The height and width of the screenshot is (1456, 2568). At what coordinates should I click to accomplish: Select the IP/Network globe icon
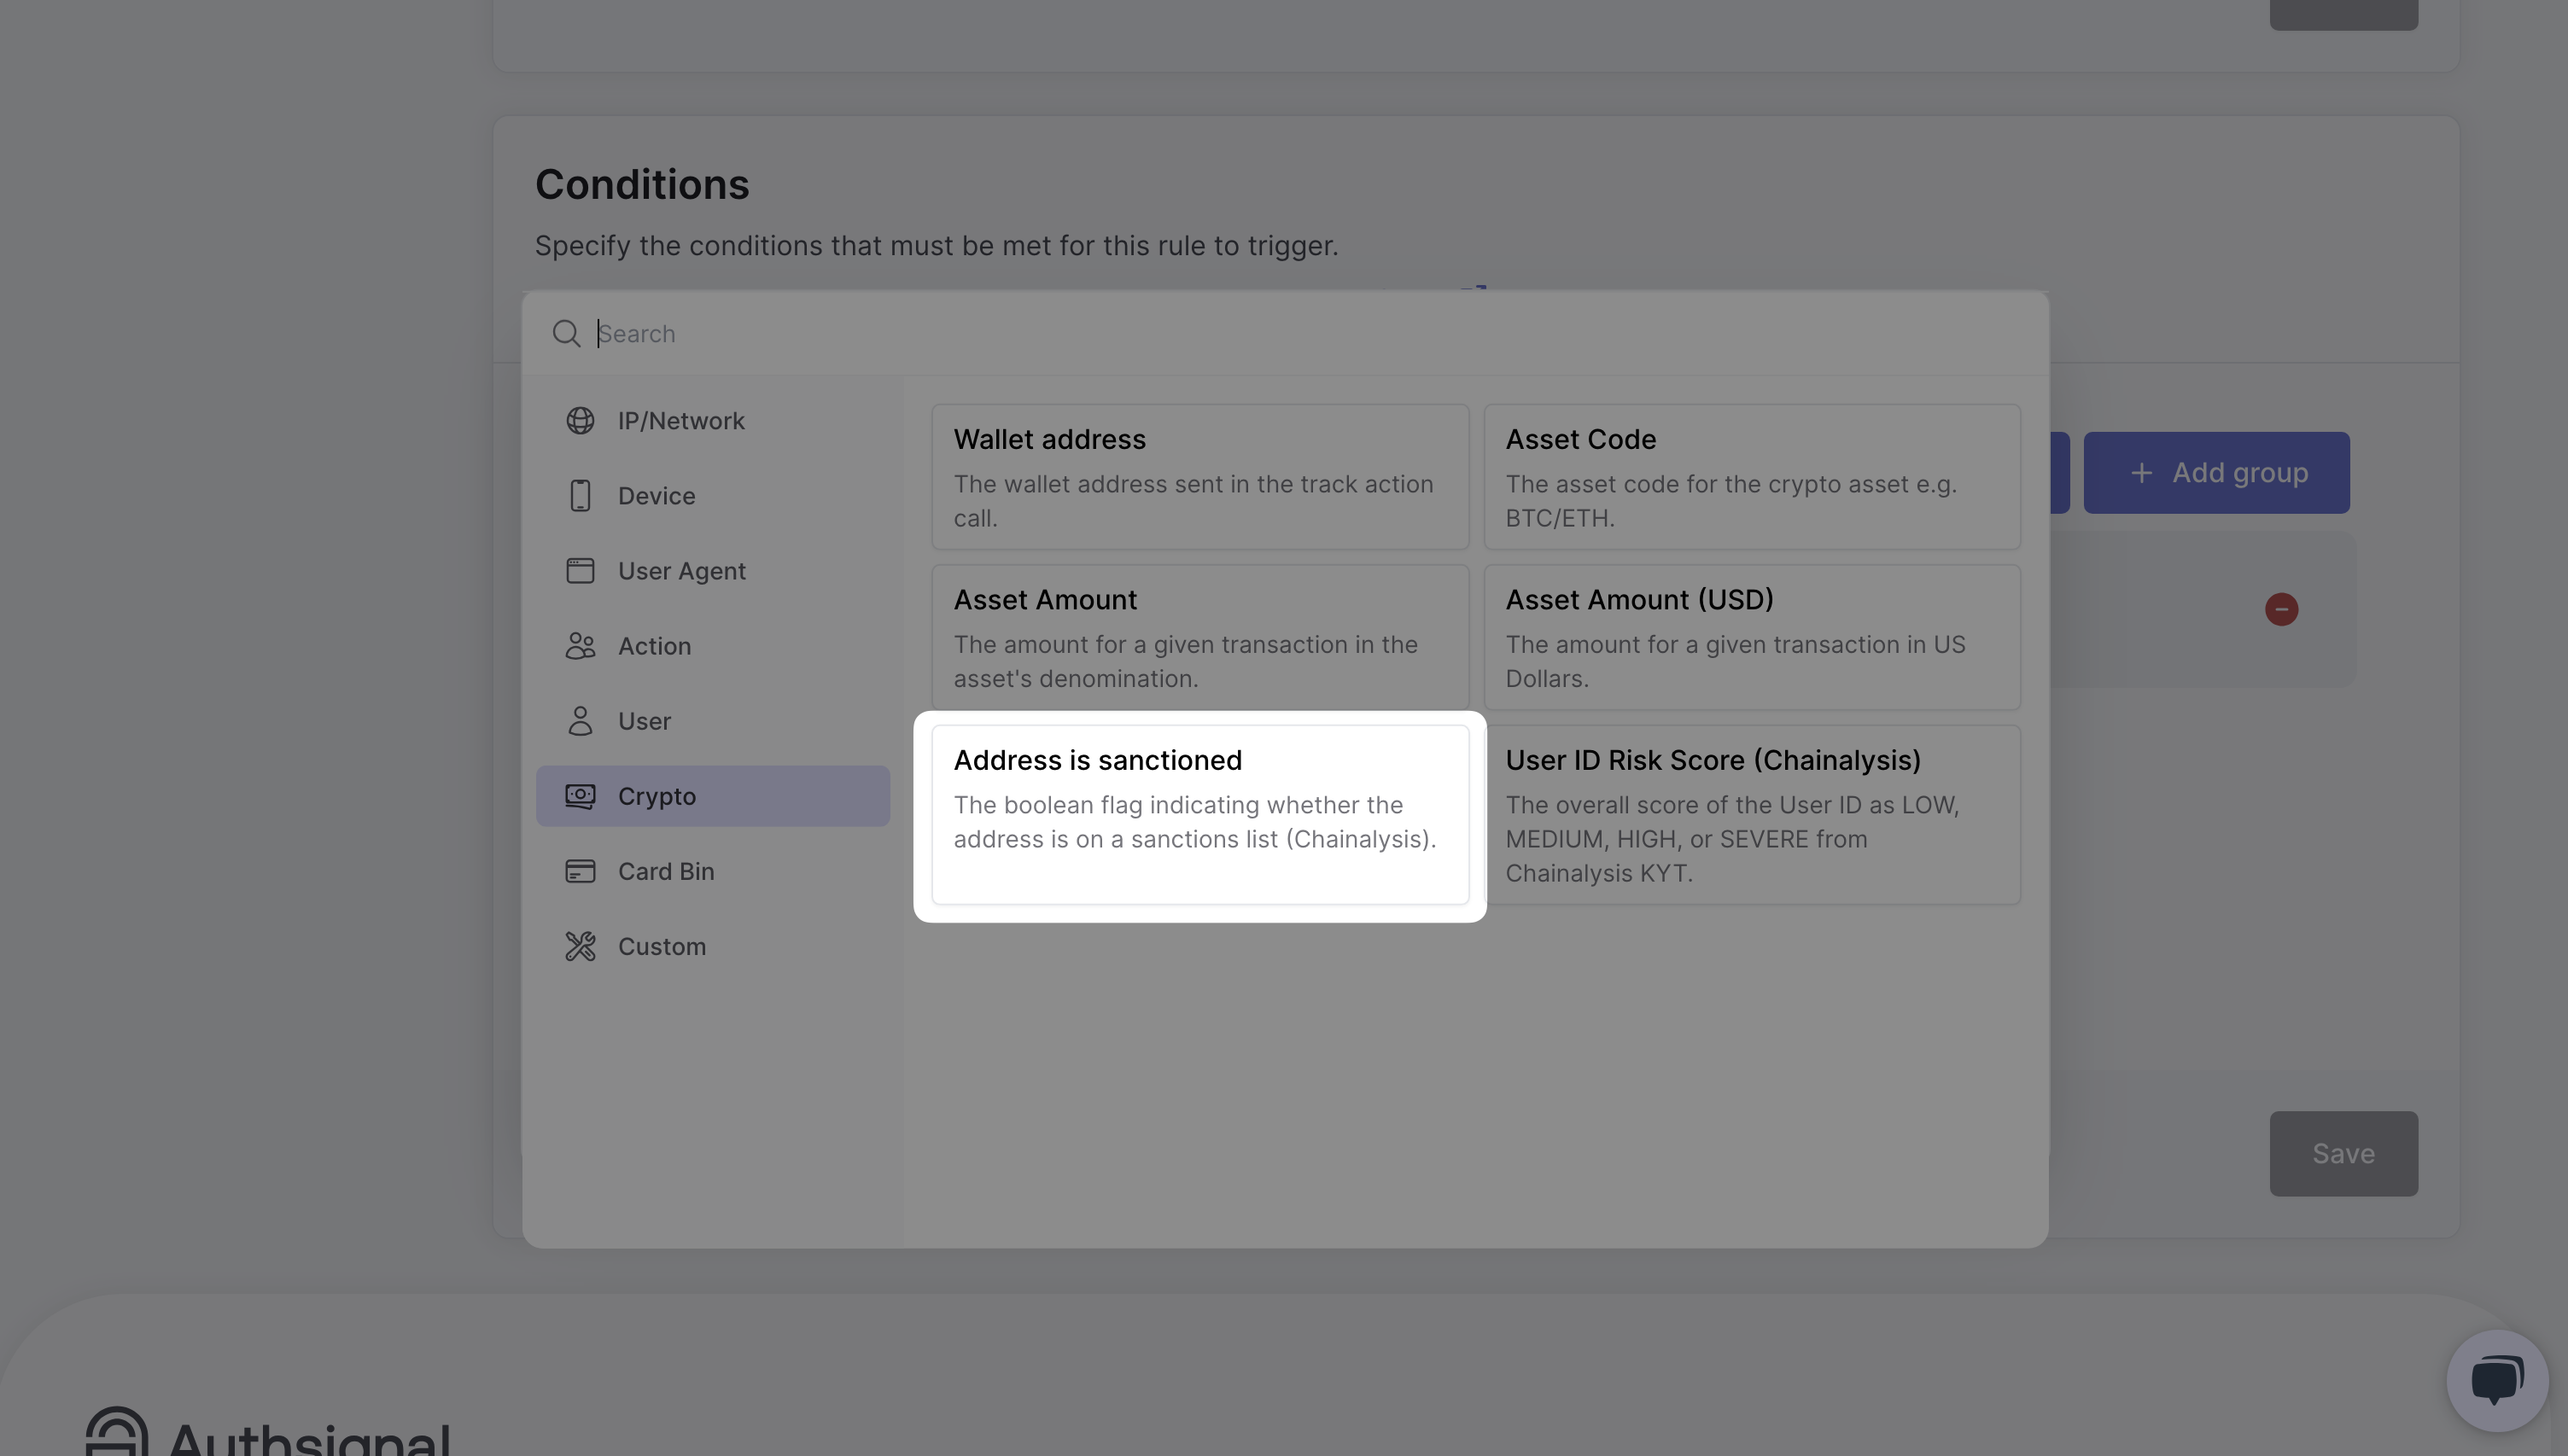tap(580, 420)
